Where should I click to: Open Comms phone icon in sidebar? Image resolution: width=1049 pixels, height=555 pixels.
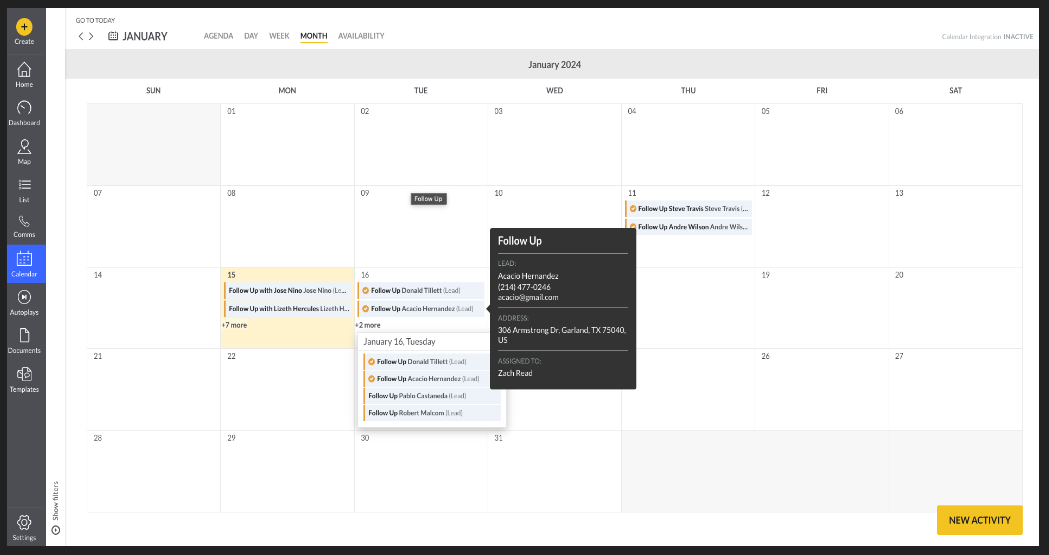point(24,227)
